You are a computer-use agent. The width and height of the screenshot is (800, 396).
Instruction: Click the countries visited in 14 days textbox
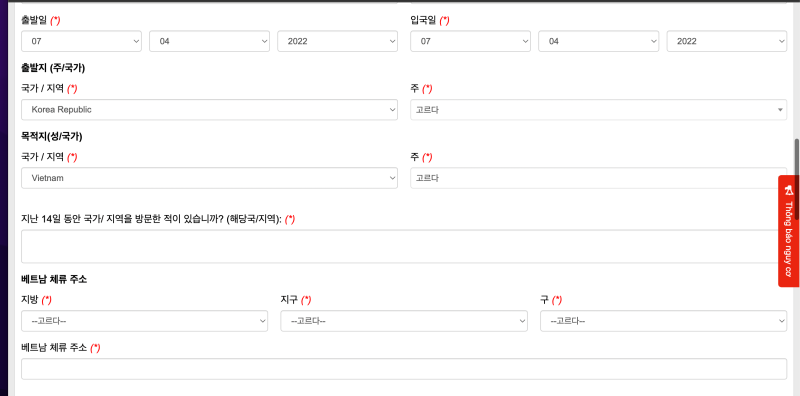(x=404, y=246)
